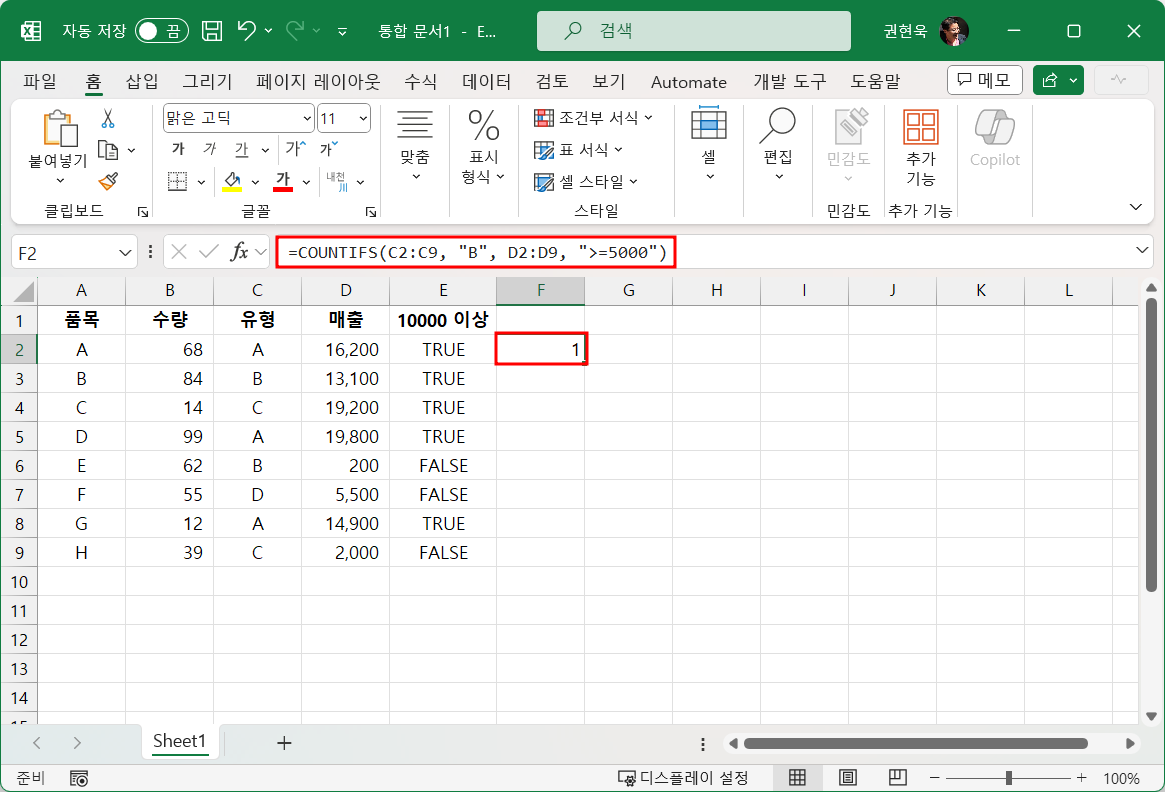
Task: Select the Sheet1 tab
Action: pyautogui.click(x=179, y=741)
